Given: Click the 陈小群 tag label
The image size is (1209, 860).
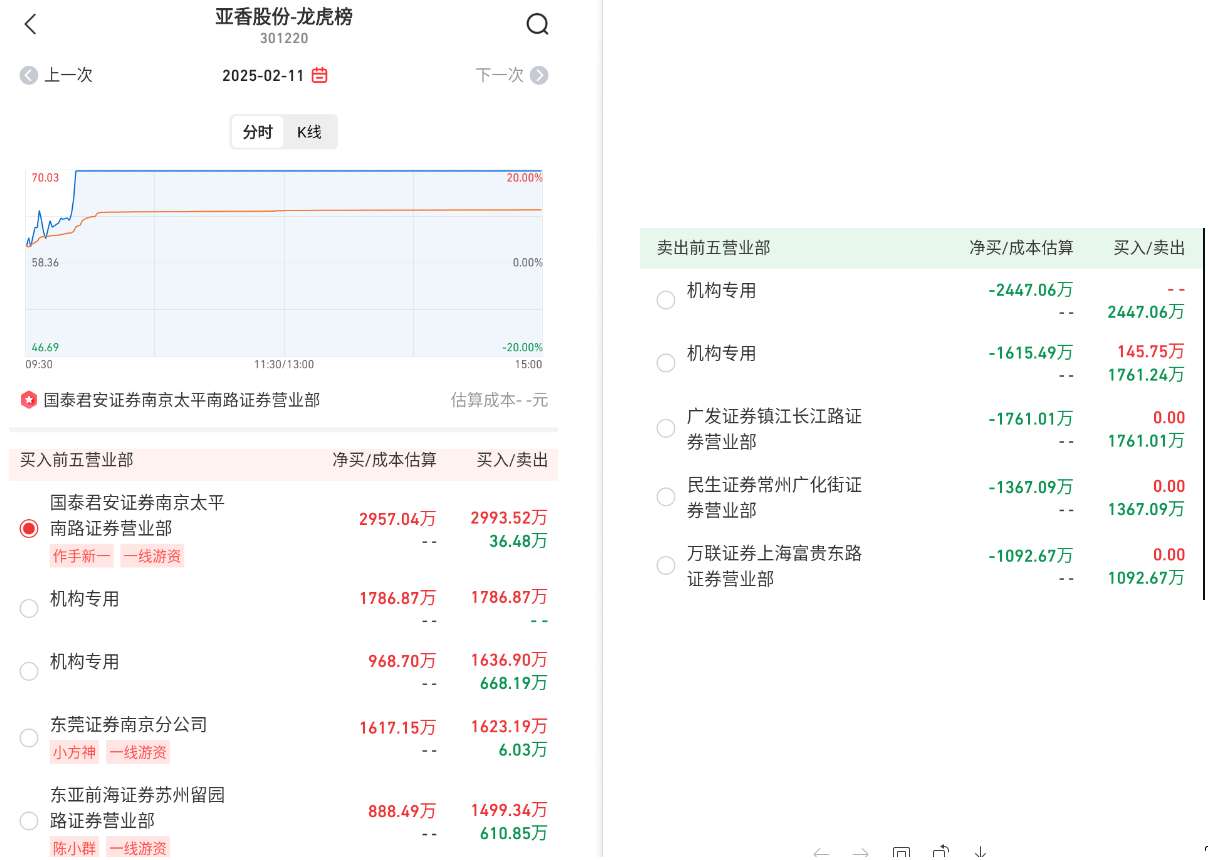Looking at the screenshot, I should (74, 848).
